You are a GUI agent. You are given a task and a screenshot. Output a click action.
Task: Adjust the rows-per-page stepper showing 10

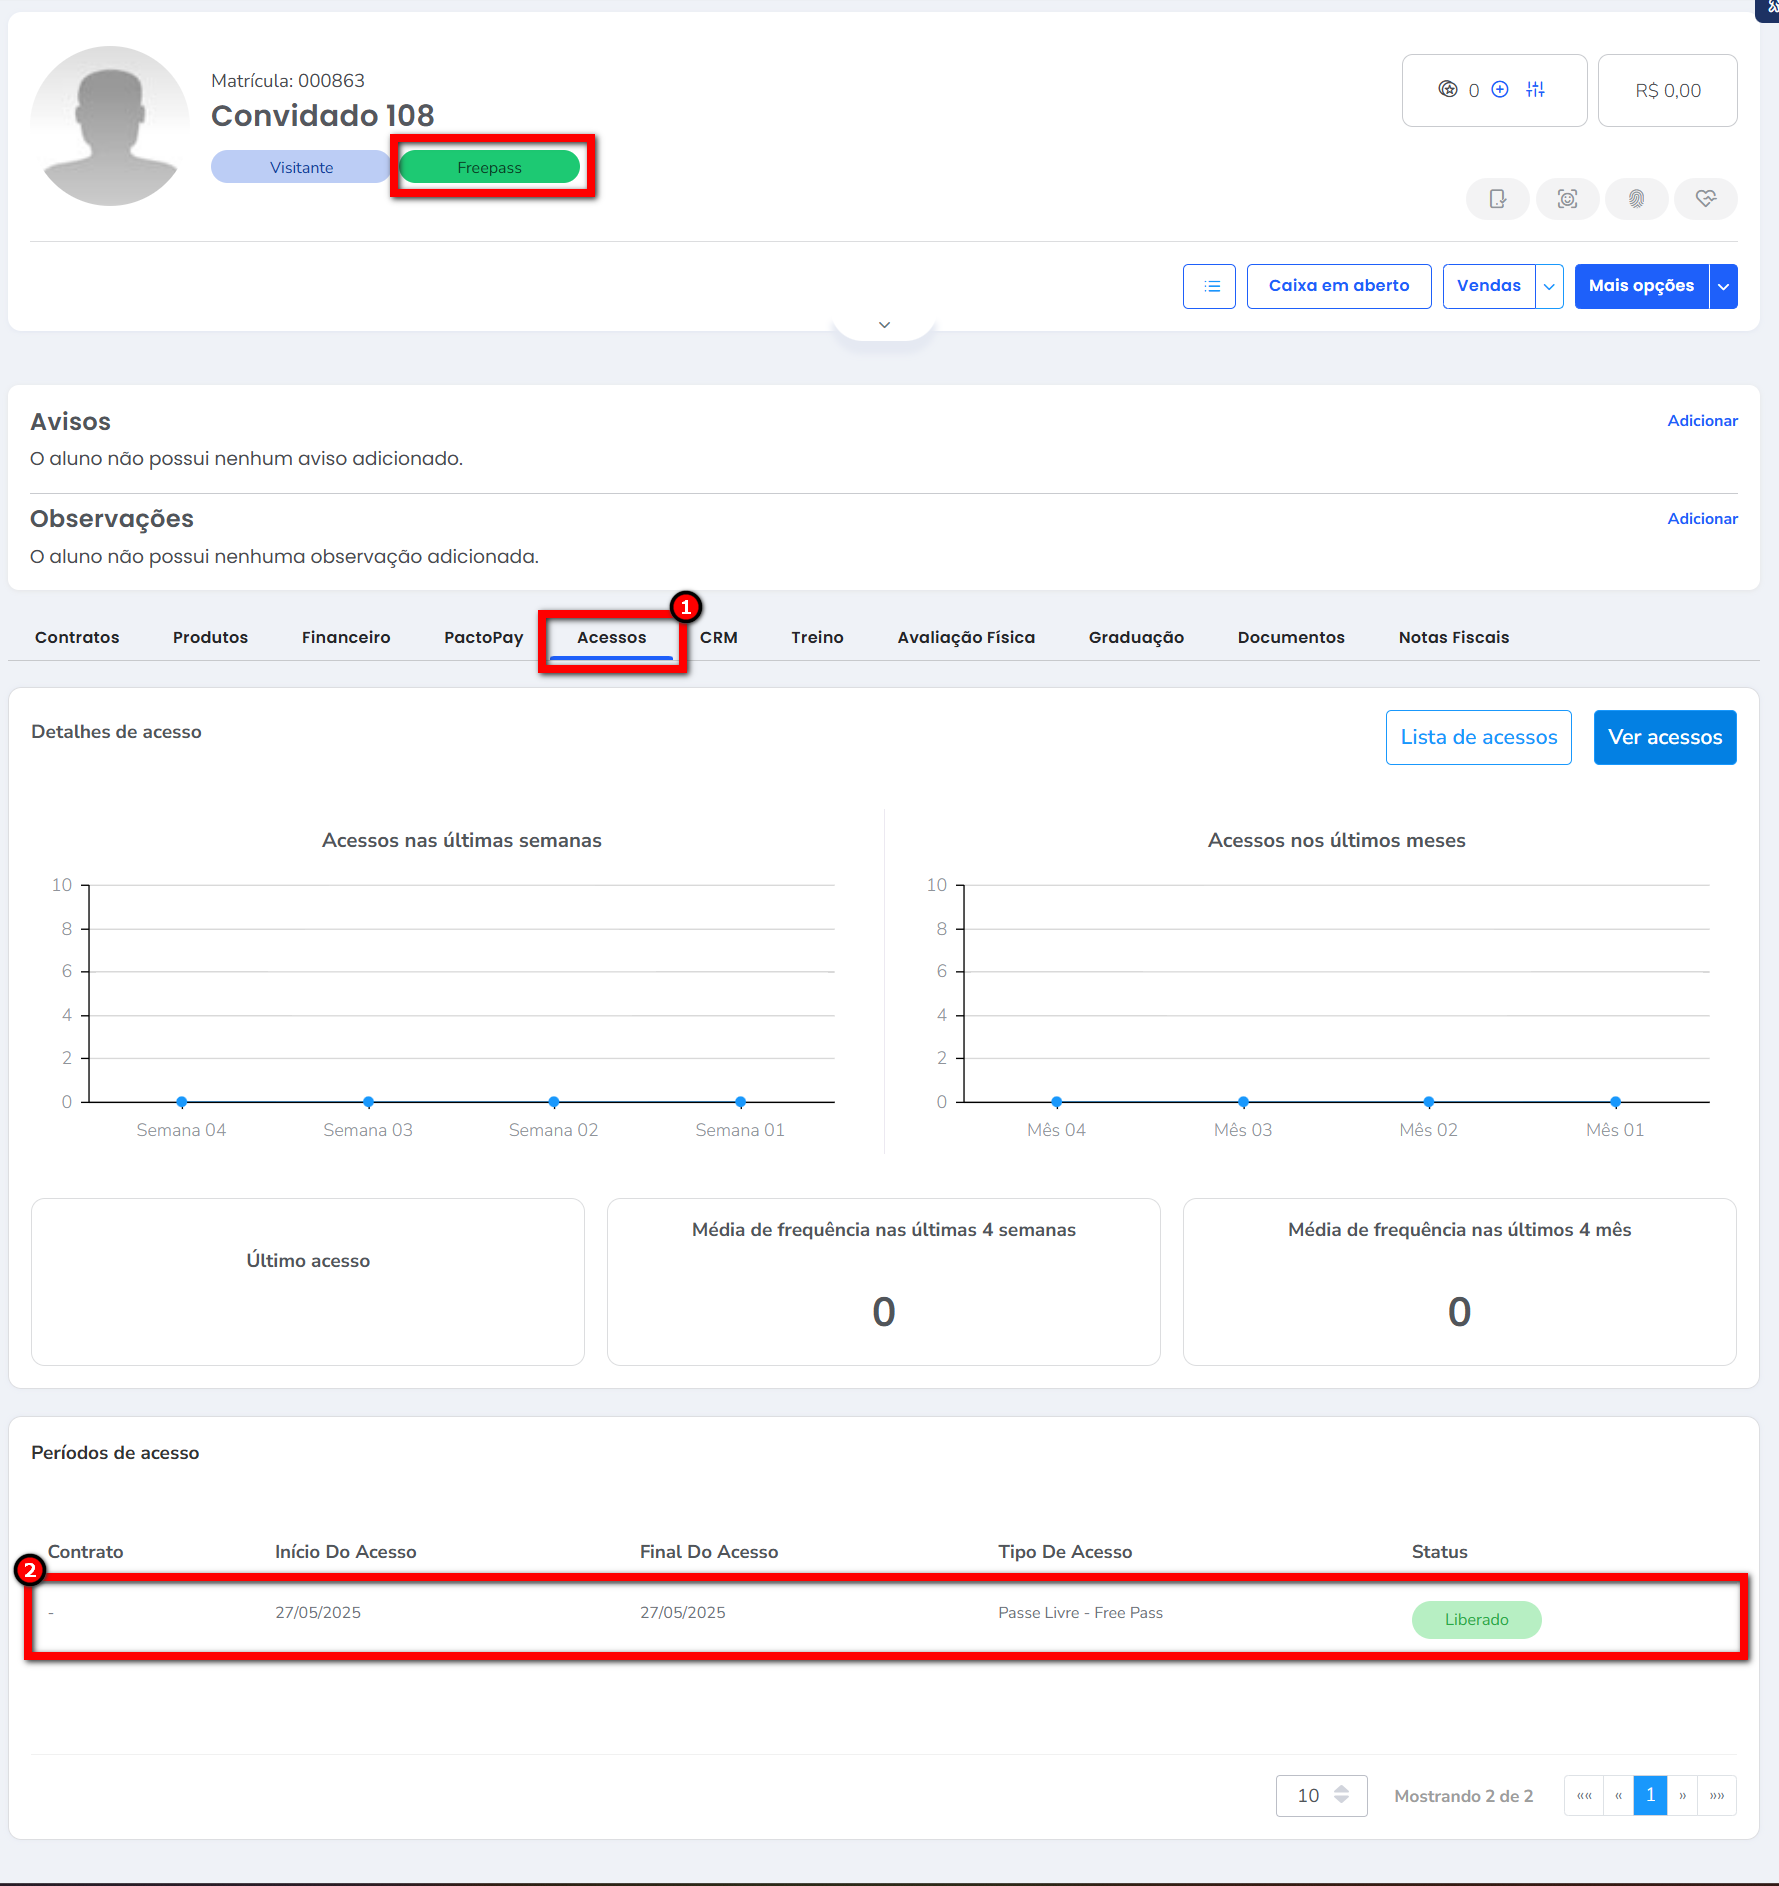1341,1796
